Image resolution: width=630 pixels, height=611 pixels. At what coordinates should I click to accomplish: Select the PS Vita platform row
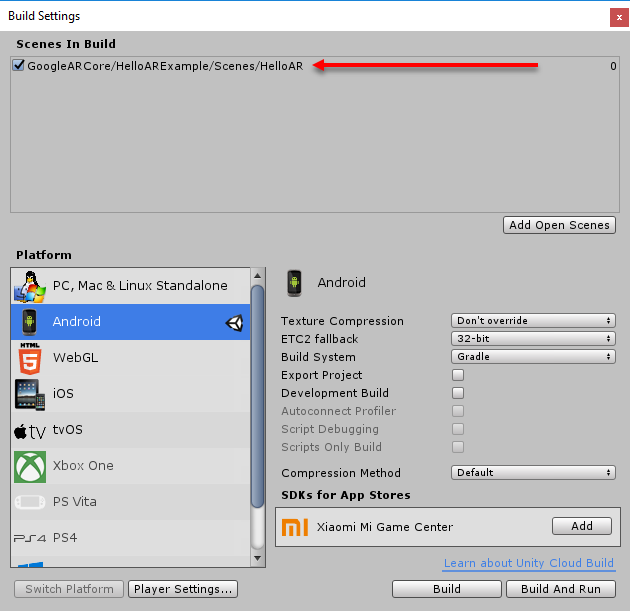(131, 502)
